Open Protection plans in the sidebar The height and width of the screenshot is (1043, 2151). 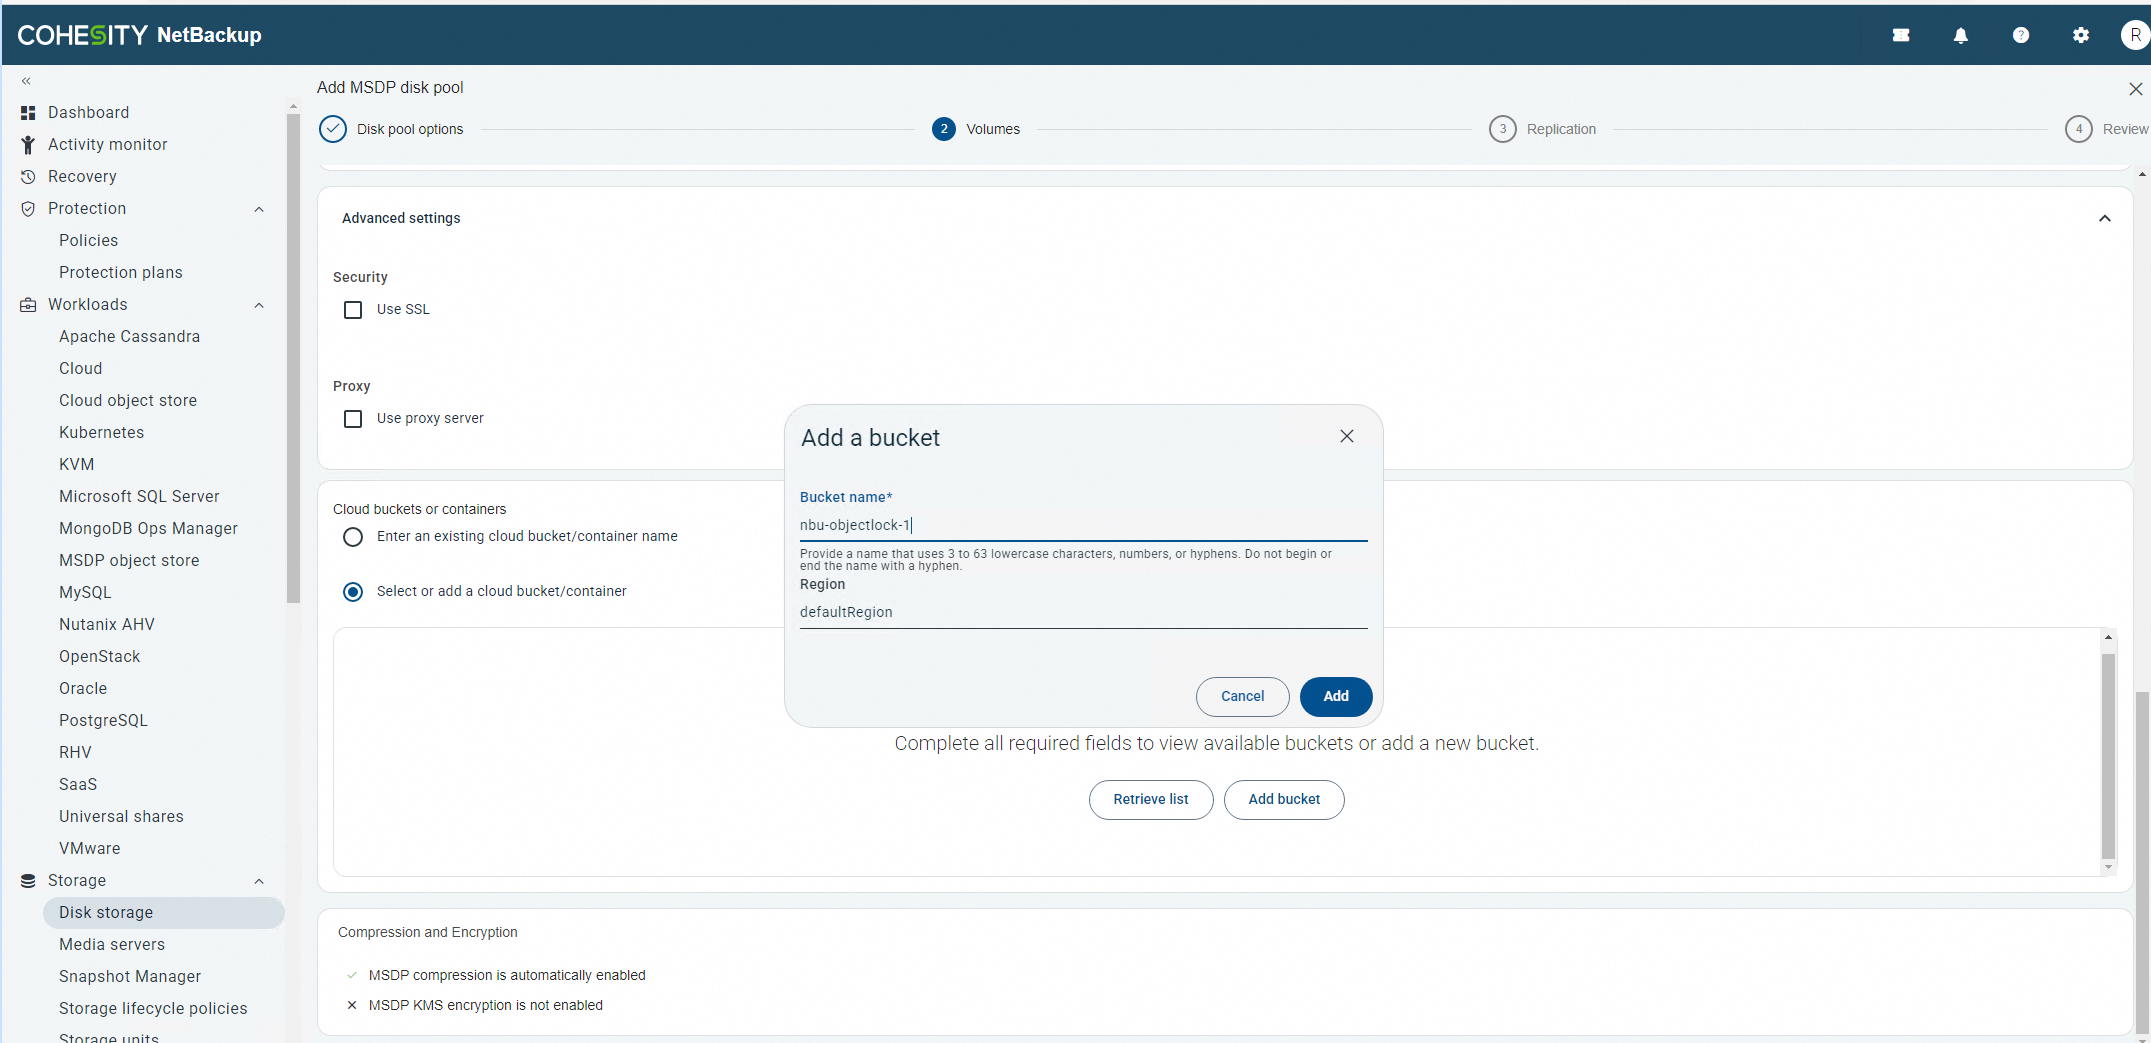[120, 273]
